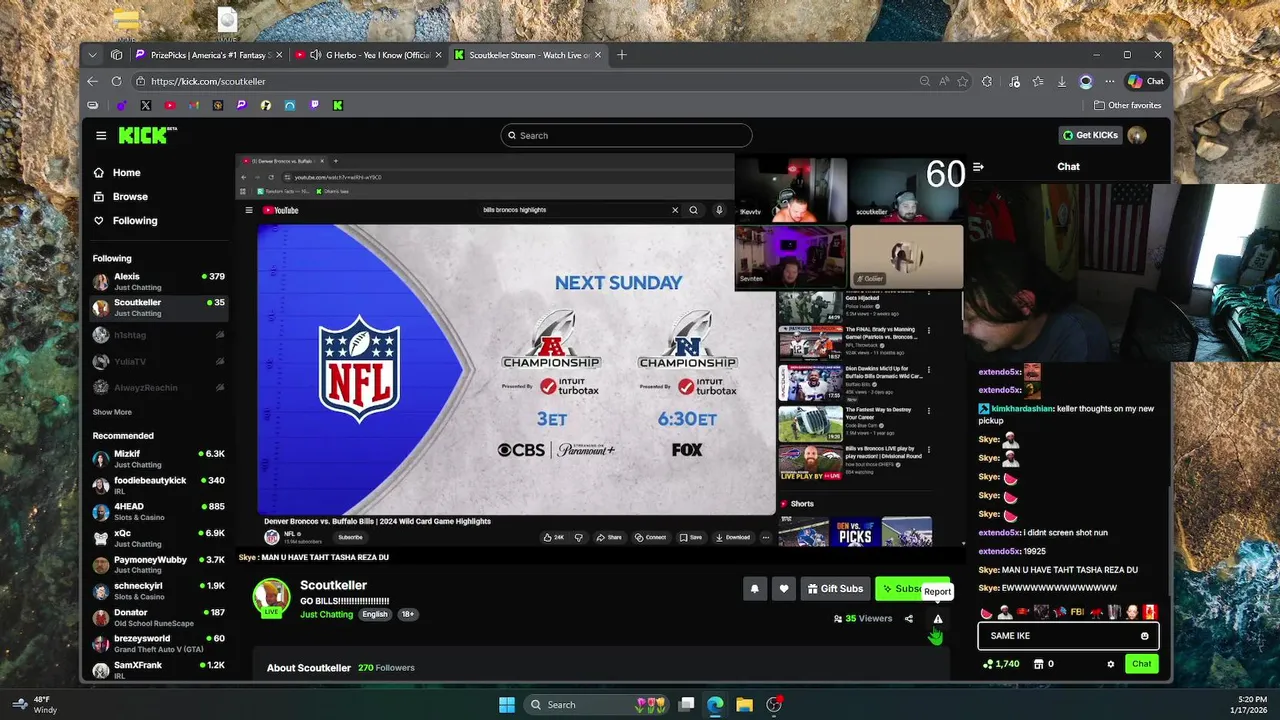1280x720 pixels.
Task: Click the taskbar Search box
Action: (597, 704)
